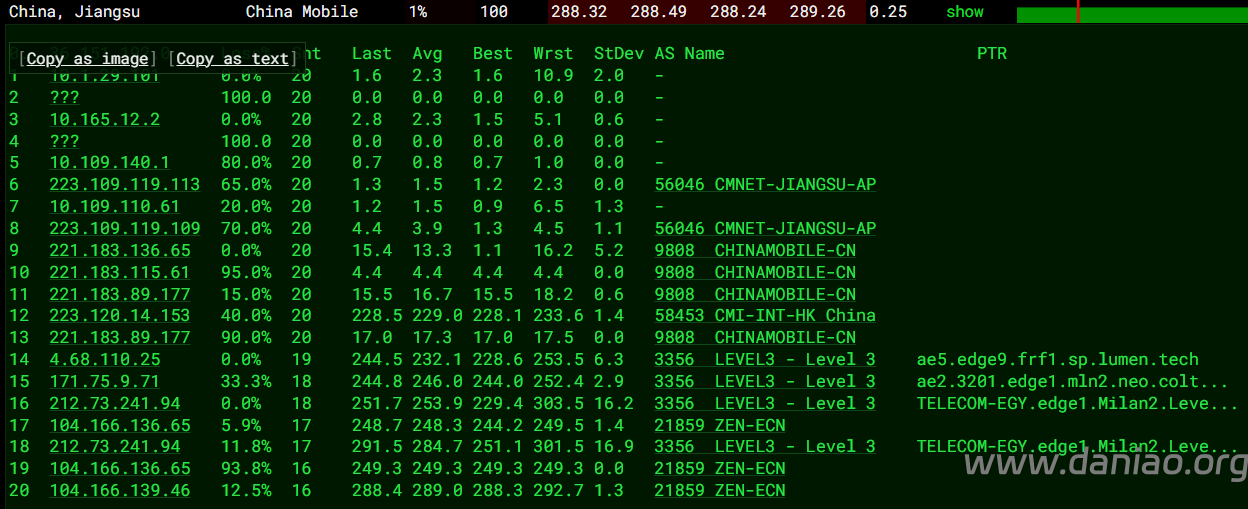Open hop 8 IP 223.109.119.109
Image resolution: width=1248 pixels, height=509 pixels.
click(x=124, y=229)
